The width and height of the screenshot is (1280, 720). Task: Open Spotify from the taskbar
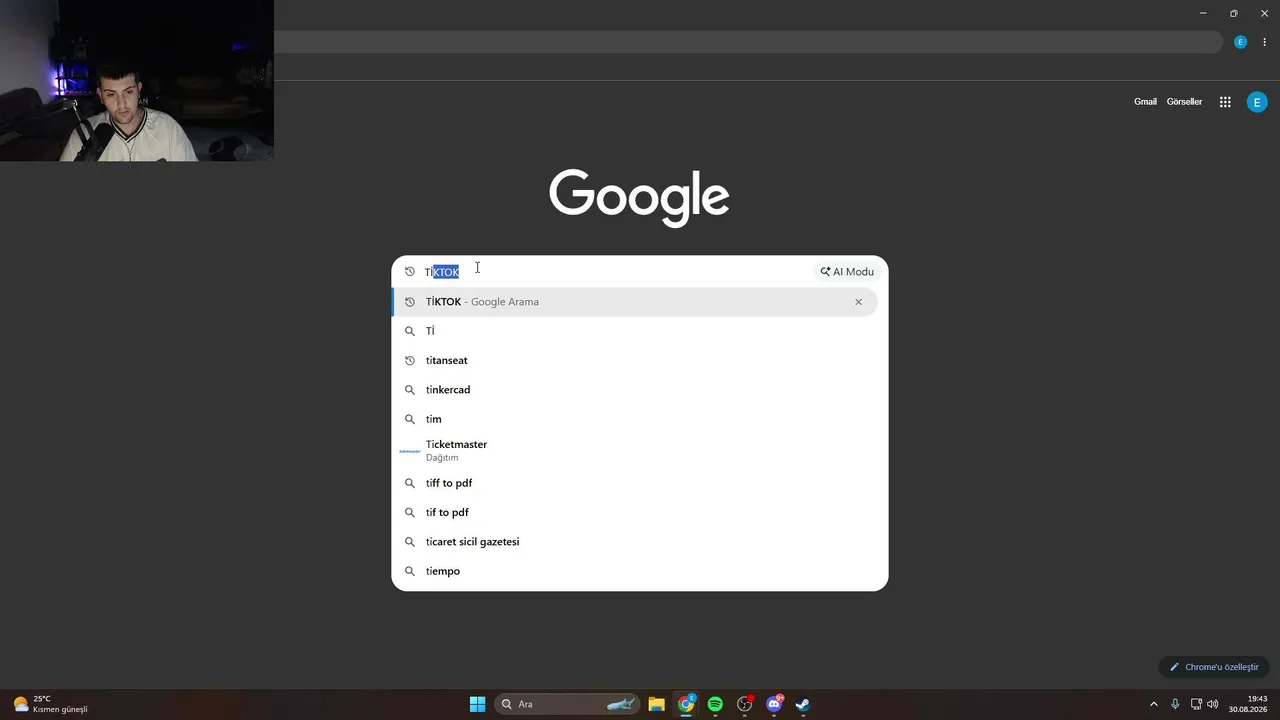tap(715, 704)
